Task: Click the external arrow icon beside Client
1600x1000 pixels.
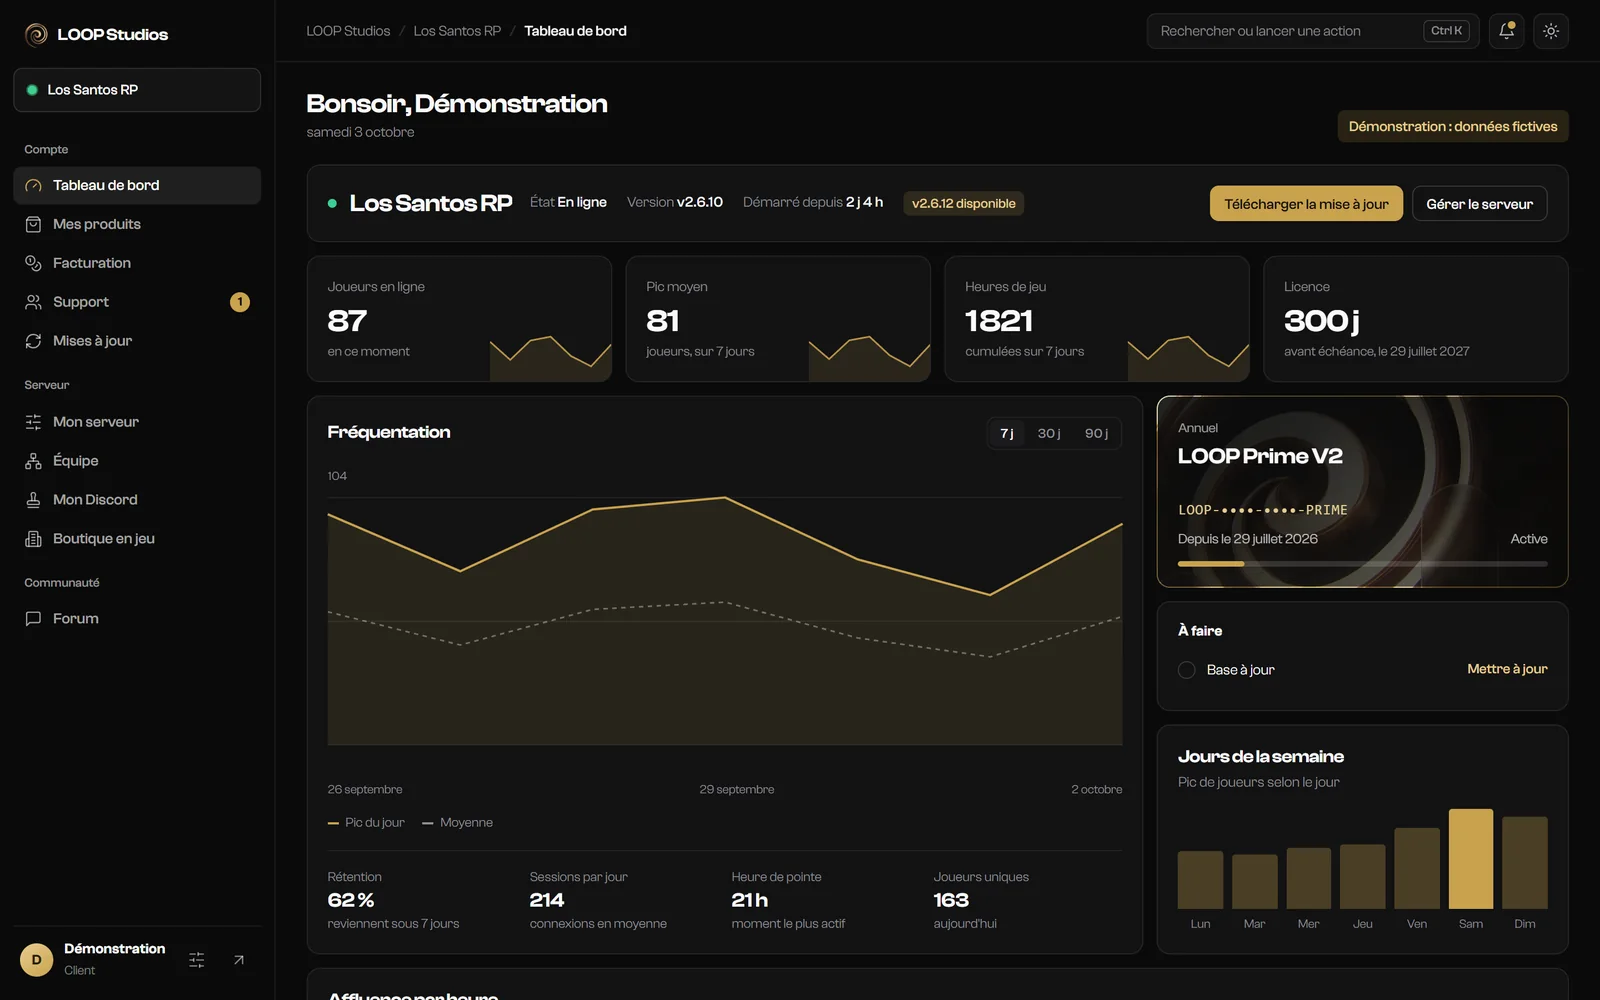Action: (239, 960)
